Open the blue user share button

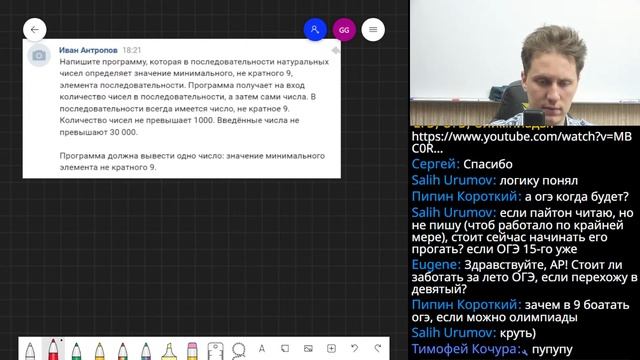(315, 29)
